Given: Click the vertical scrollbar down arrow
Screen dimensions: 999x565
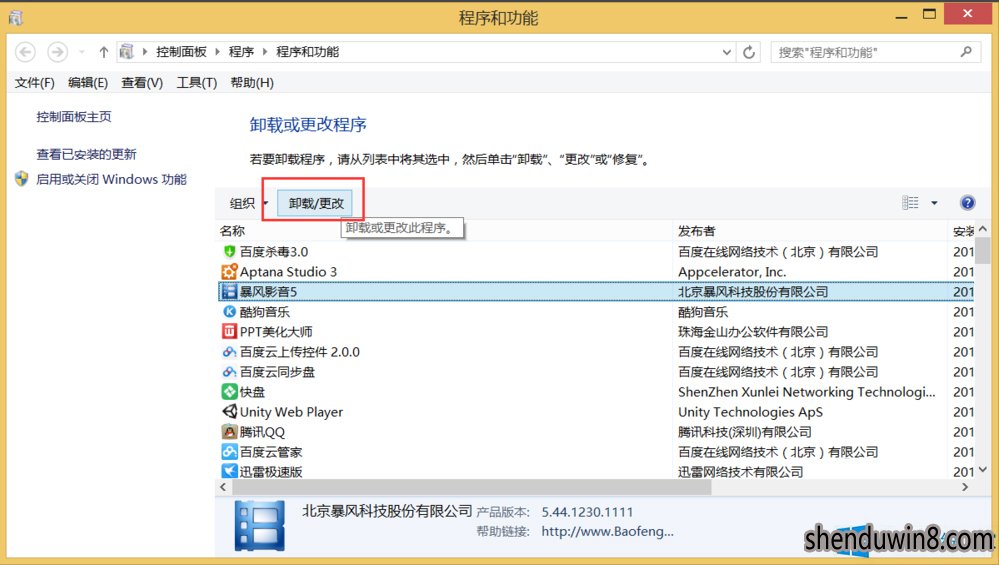Looking at the screenshot, I should [x=983, y=469].
